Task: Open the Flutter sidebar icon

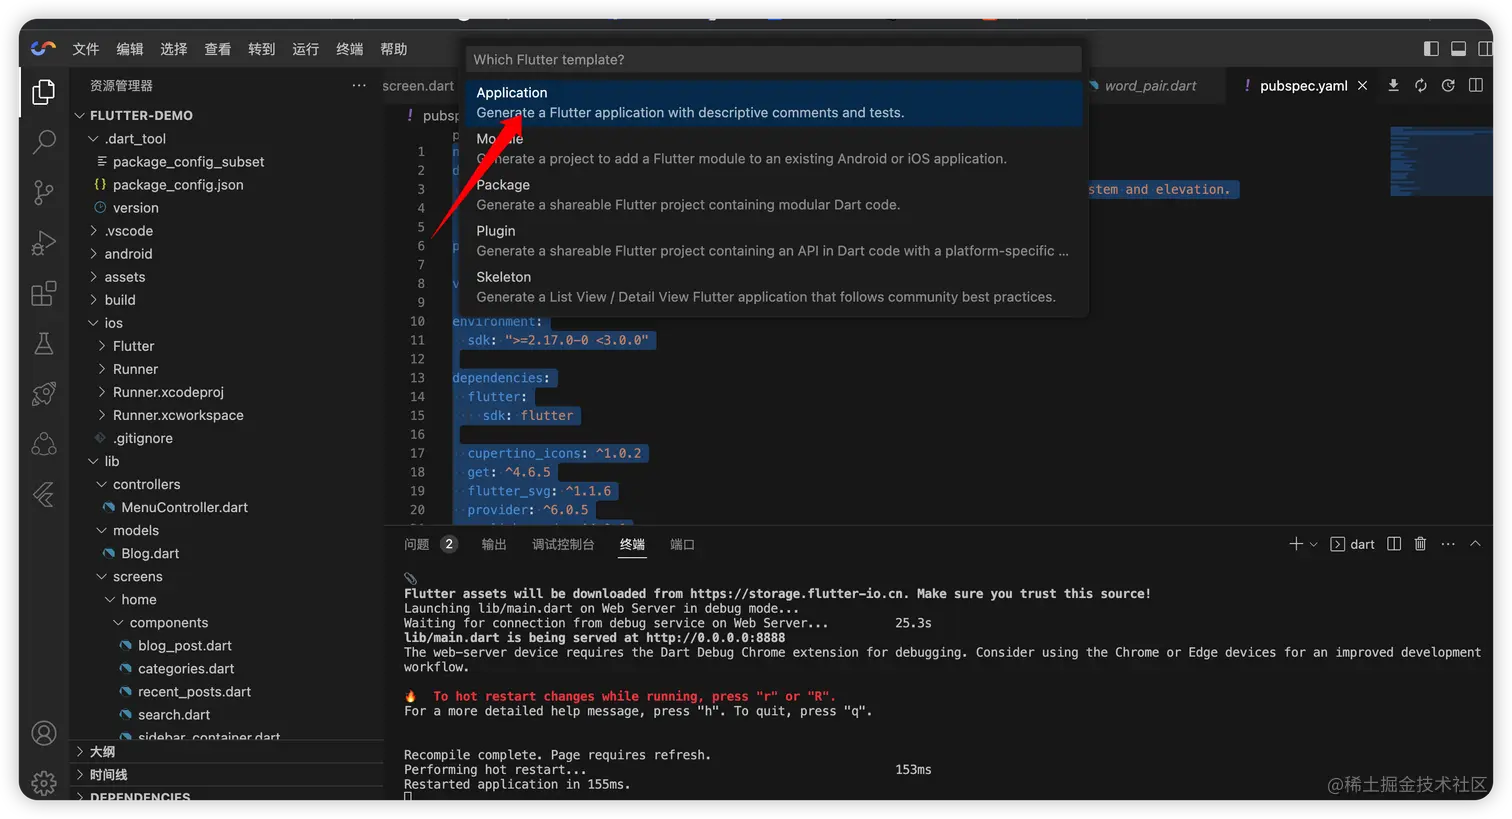Action: (43, 495)
